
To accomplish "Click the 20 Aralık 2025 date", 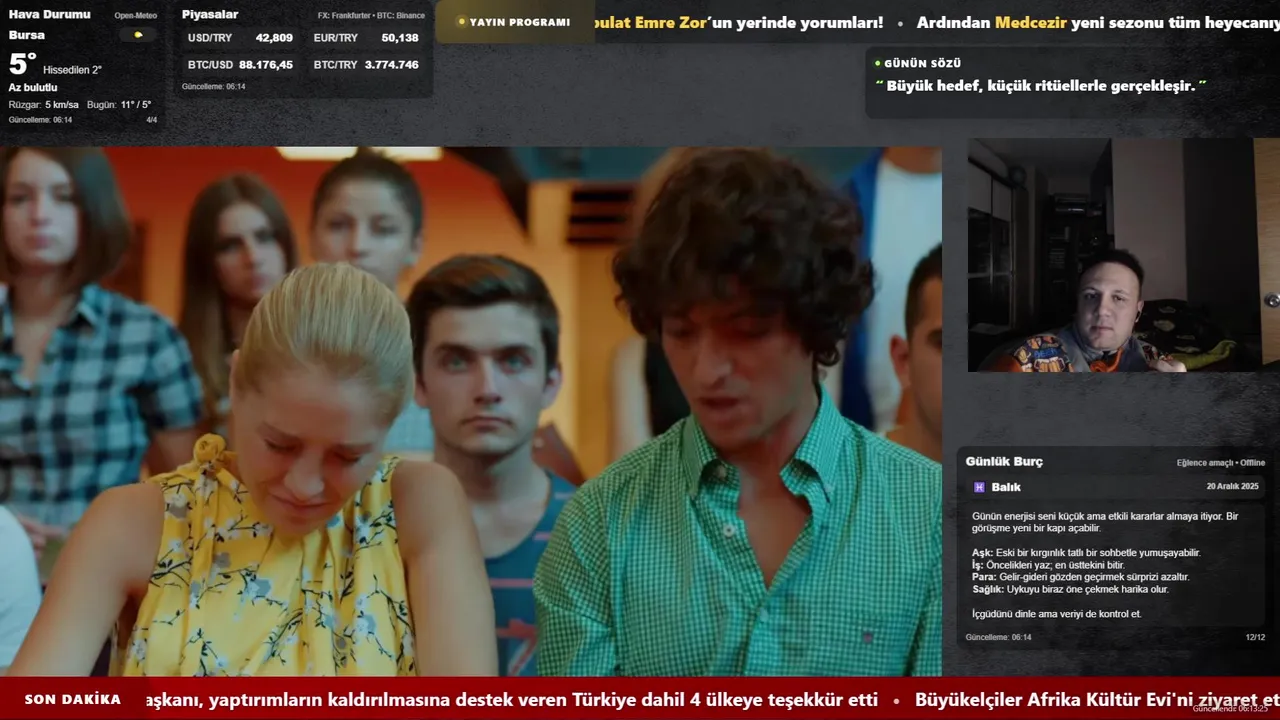I will [x=1232, y=486].
